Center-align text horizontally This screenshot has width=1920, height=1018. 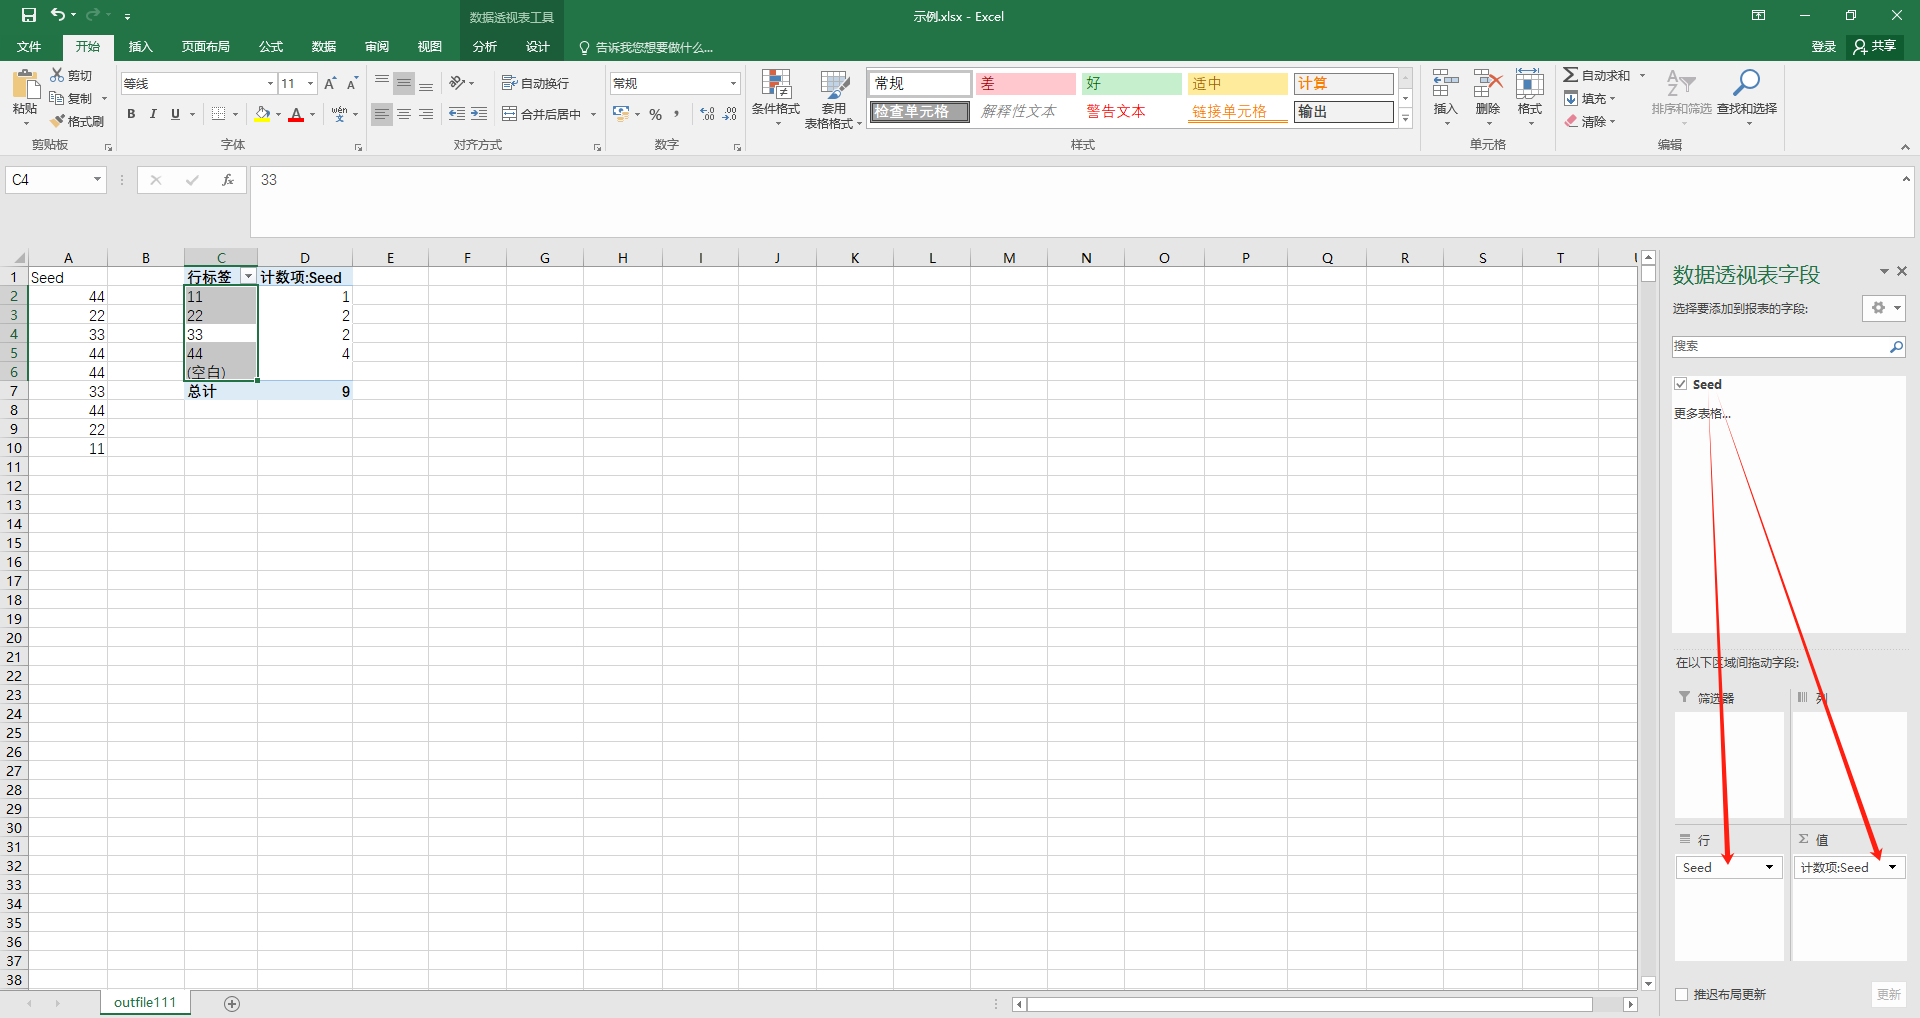click(404, 114)
